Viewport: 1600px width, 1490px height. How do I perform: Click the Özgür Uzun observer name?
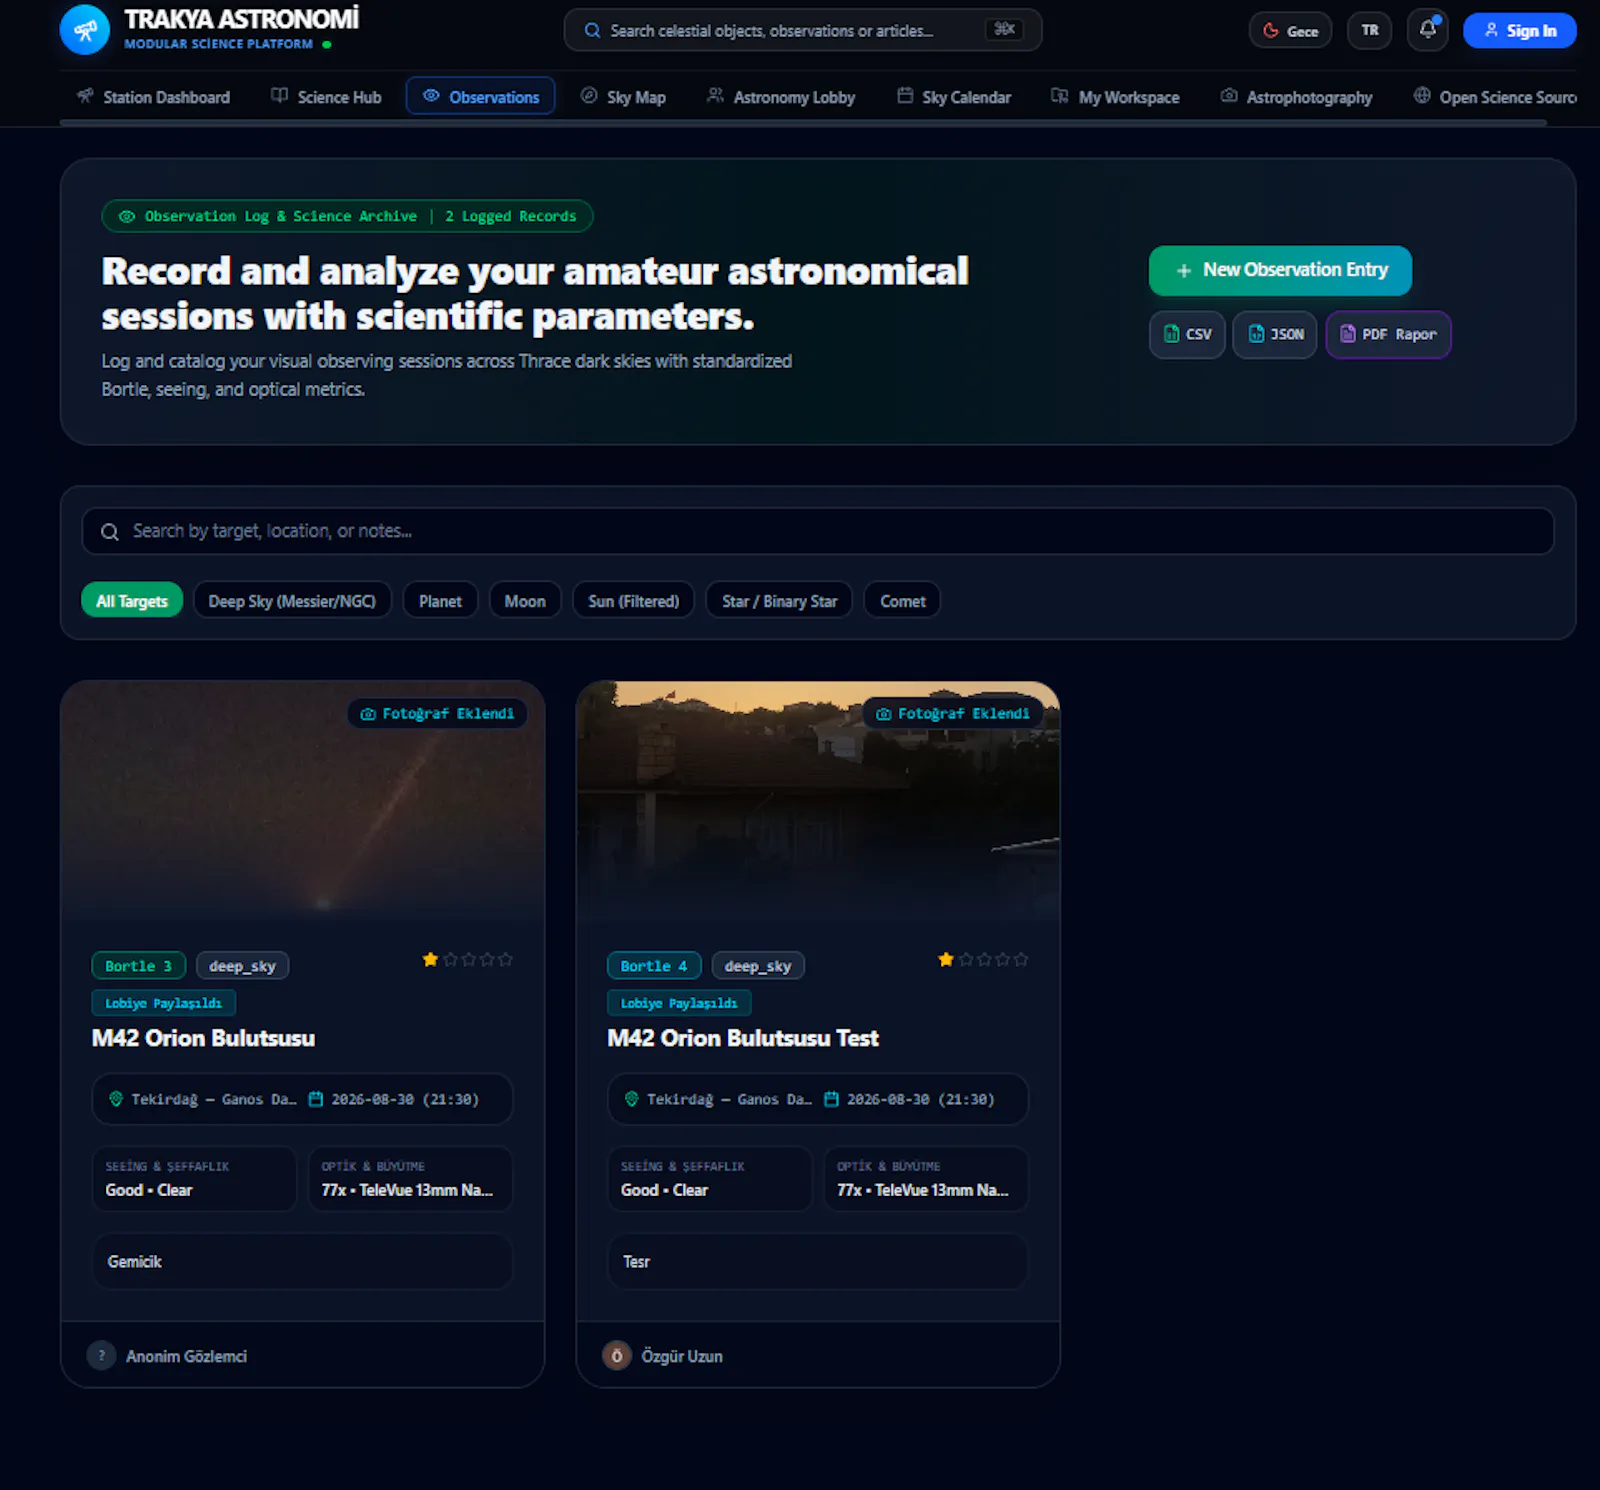[682, 1356]
